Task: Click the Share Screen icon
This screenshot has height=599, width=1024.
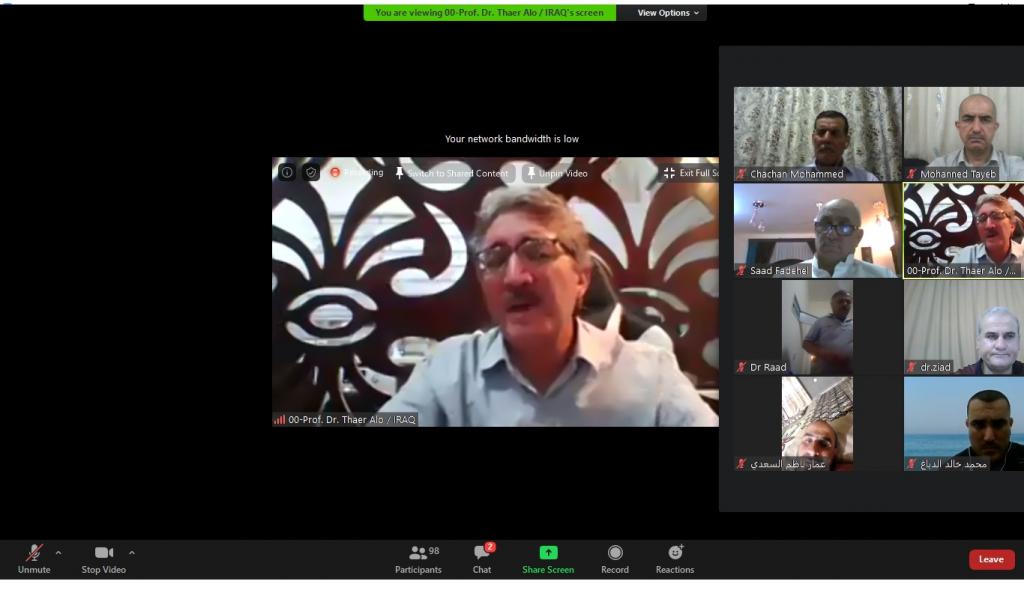Action: click(548, 553)
